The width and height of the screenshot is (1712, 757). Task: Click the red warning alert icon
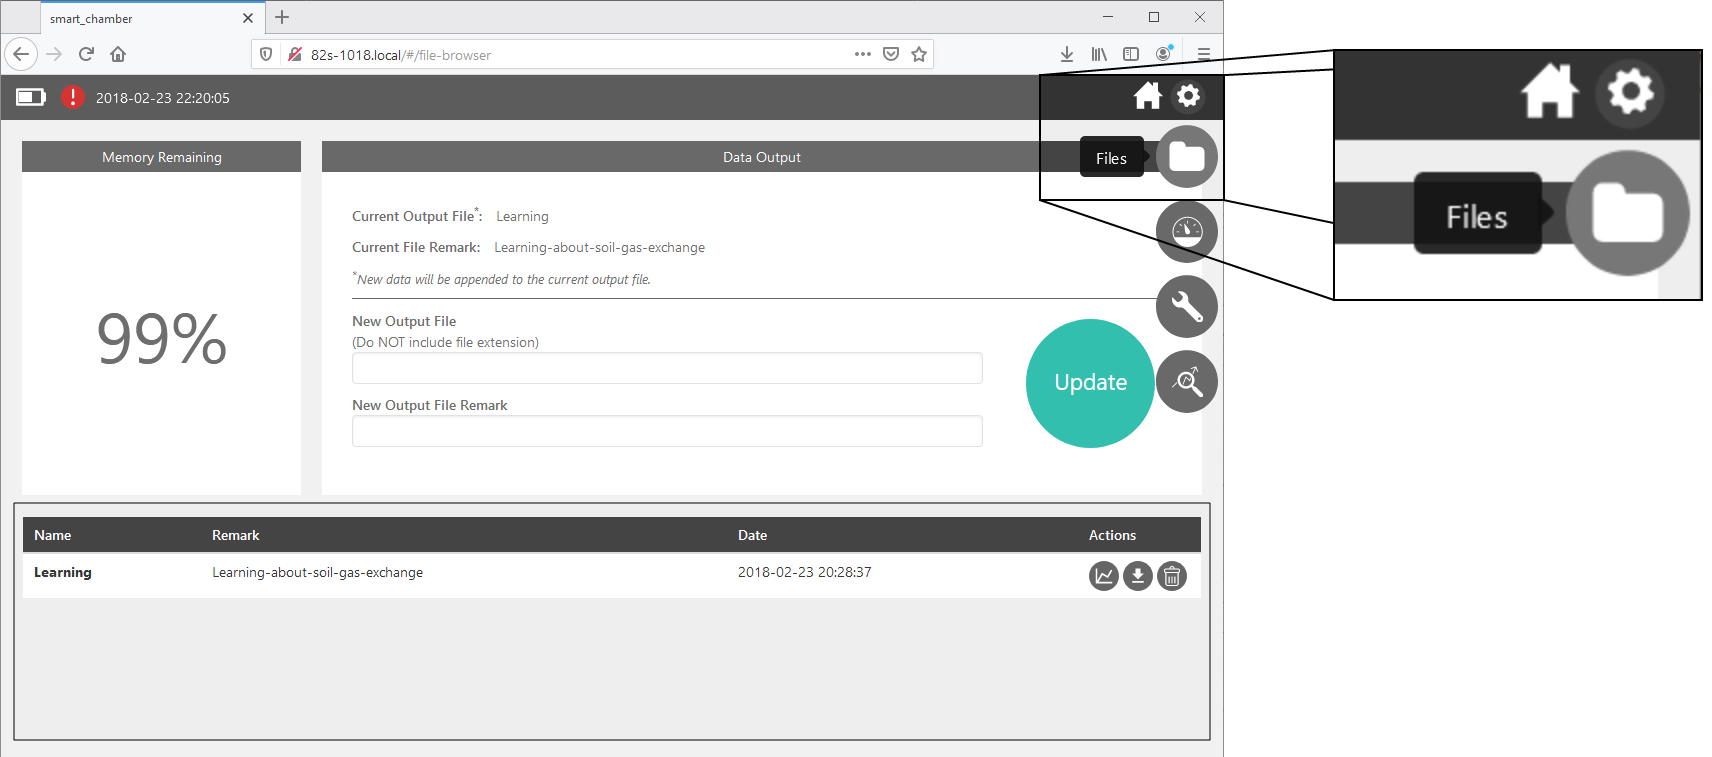click(x=72, y=97)
